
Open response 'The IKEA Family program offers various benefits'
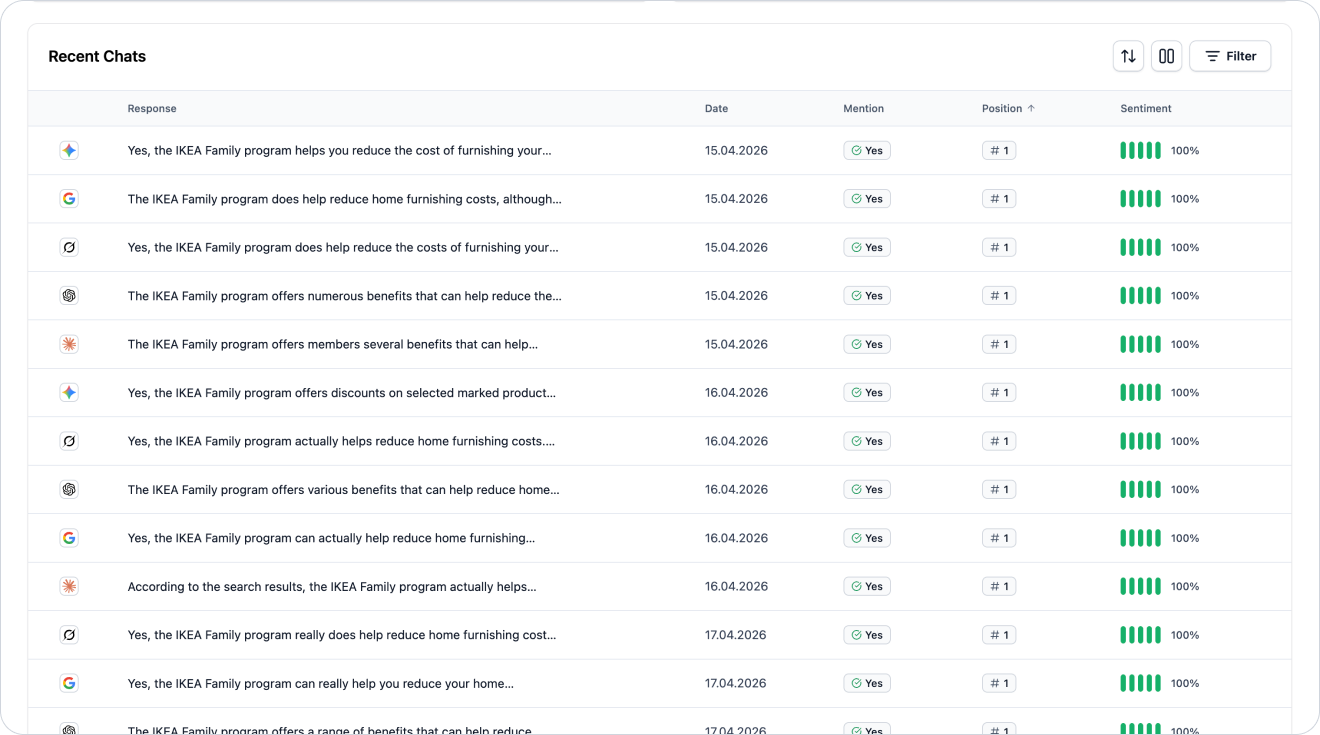pos(344,490)
